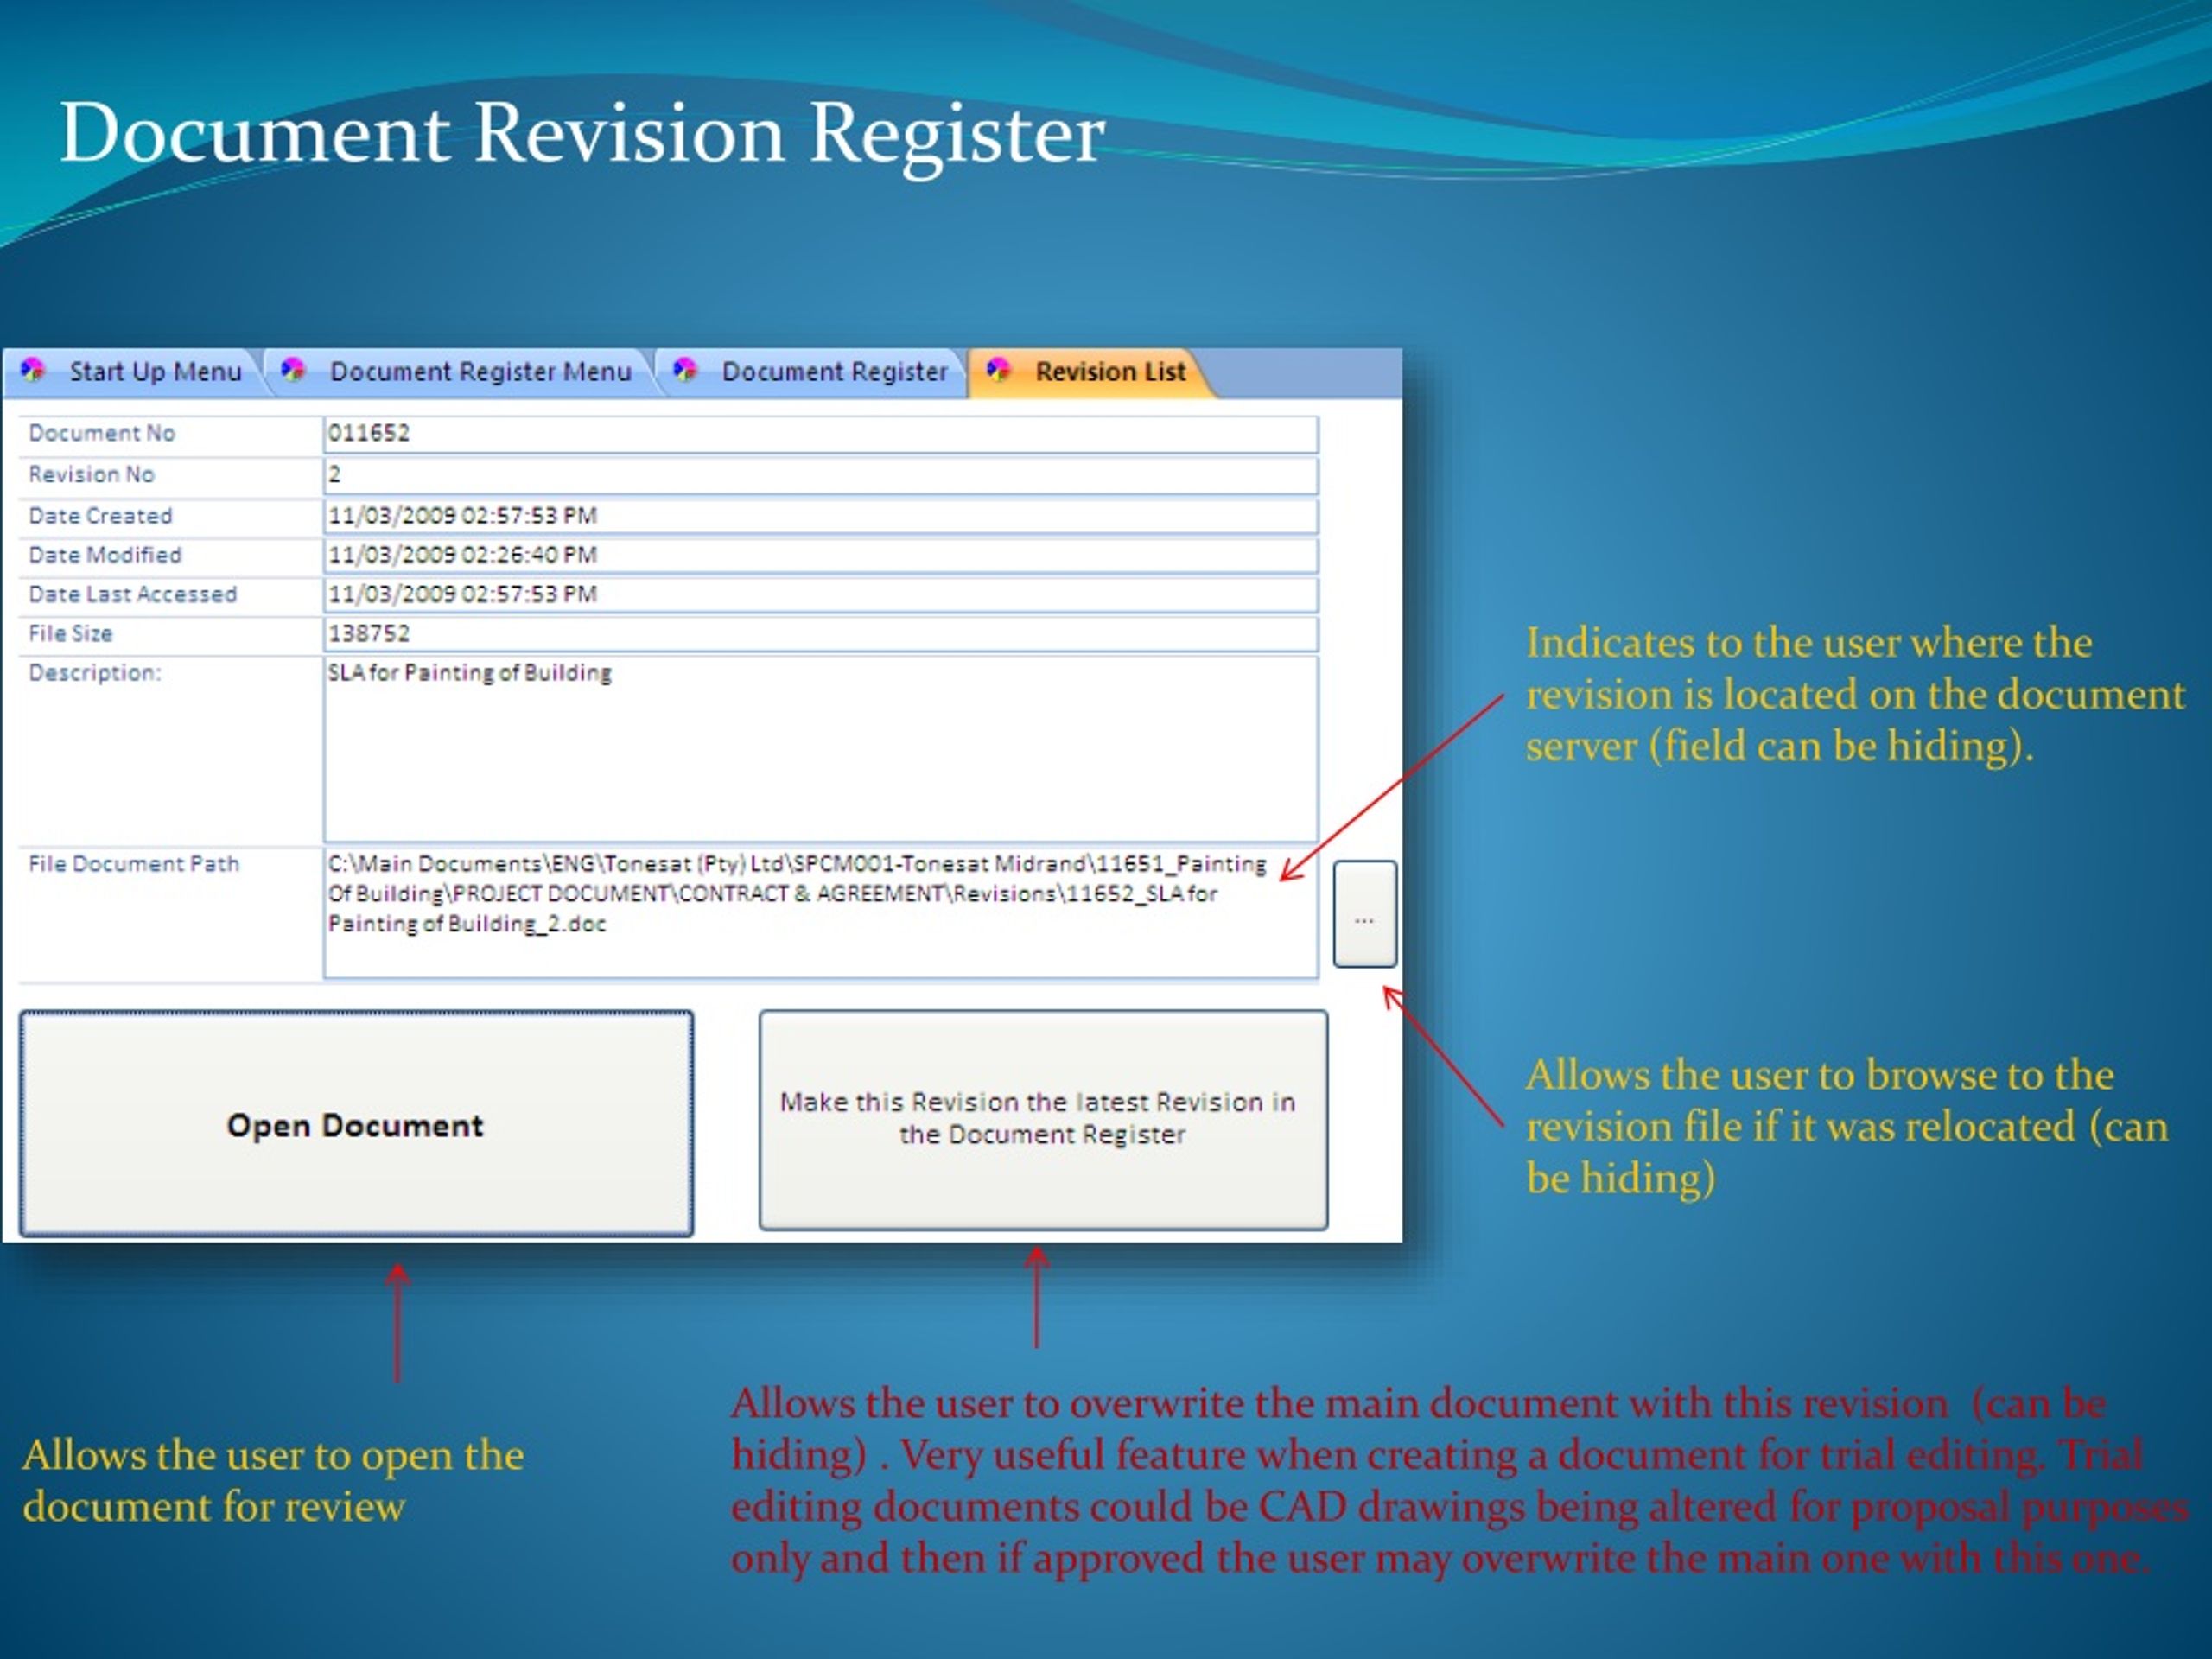Click the Revision List pinwheel icon
This screenshot has width=2212, height=1659.
click(997, 371)
